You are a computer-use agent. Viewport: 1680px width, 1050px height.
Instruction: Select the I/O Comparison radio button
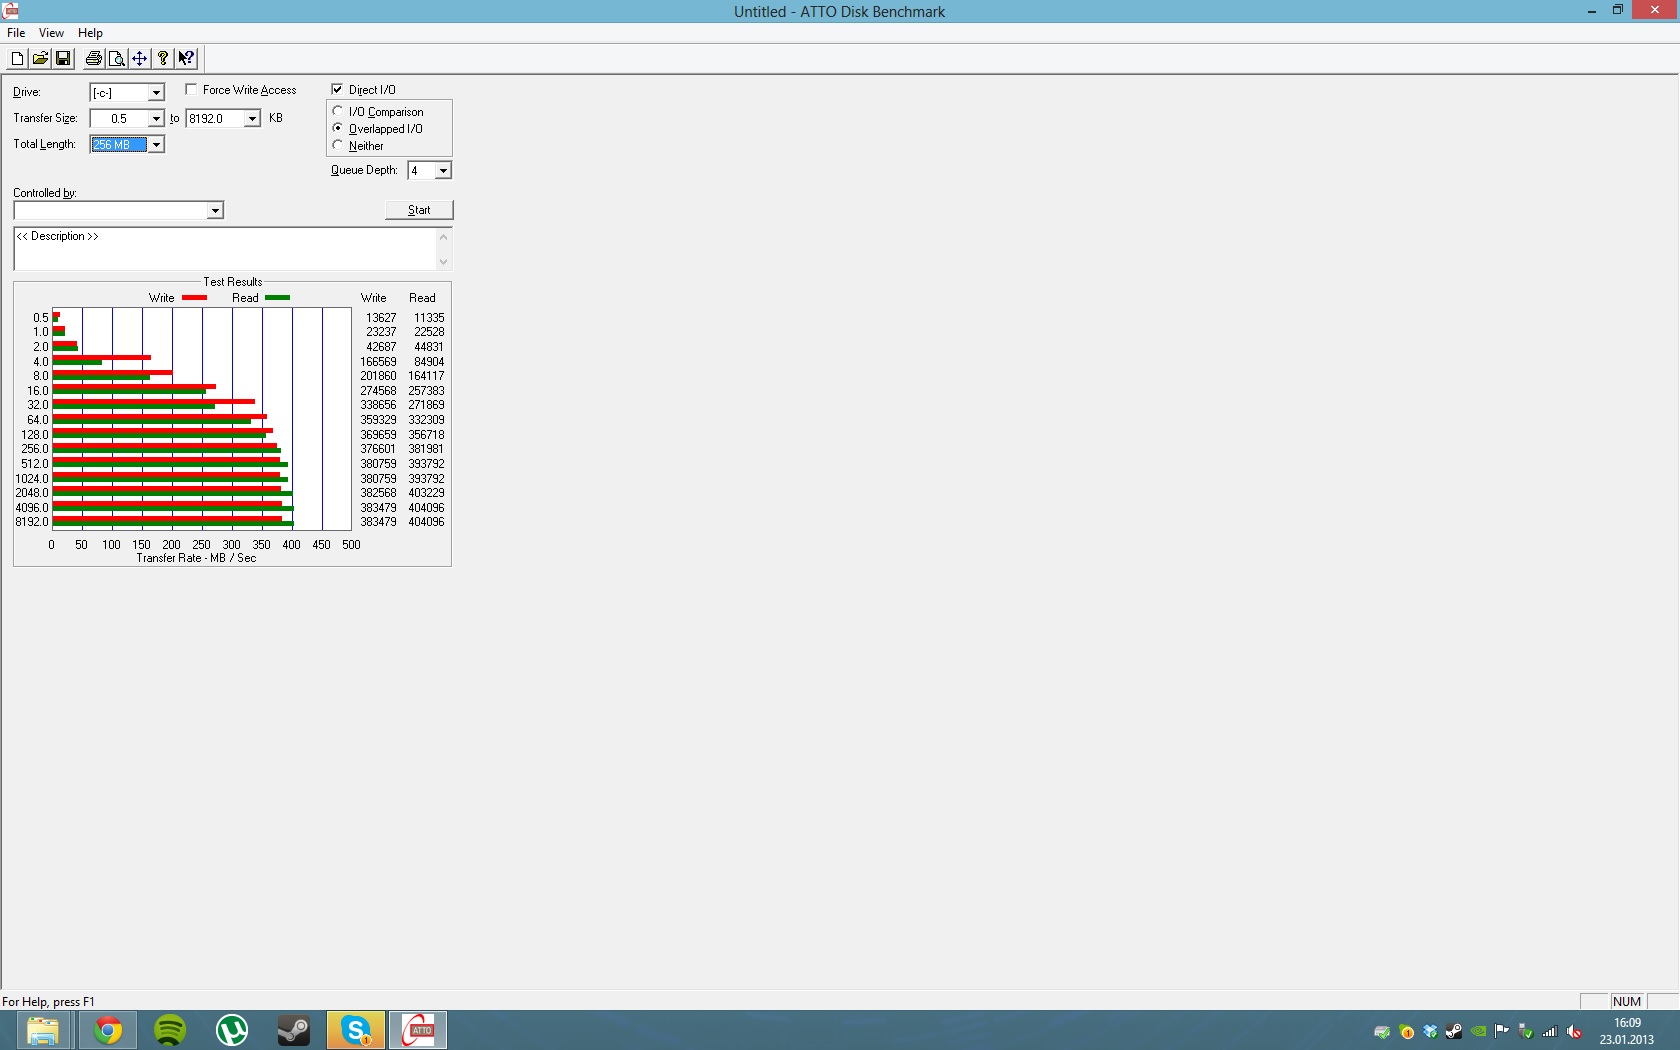338,111
